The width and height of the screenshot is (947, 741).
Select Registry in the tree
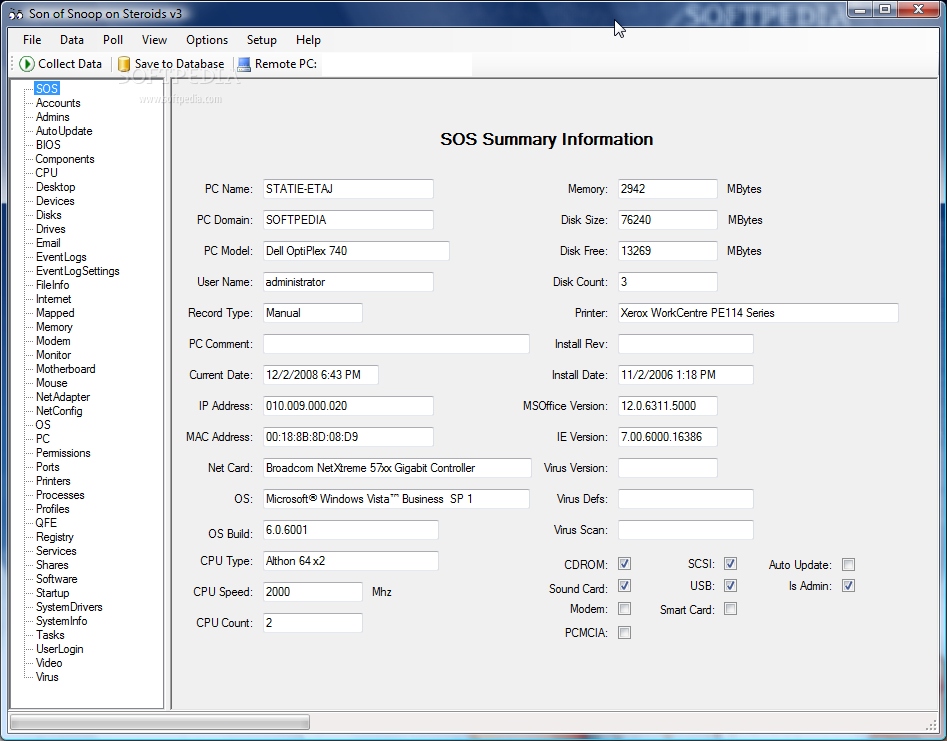click(54, 537)
